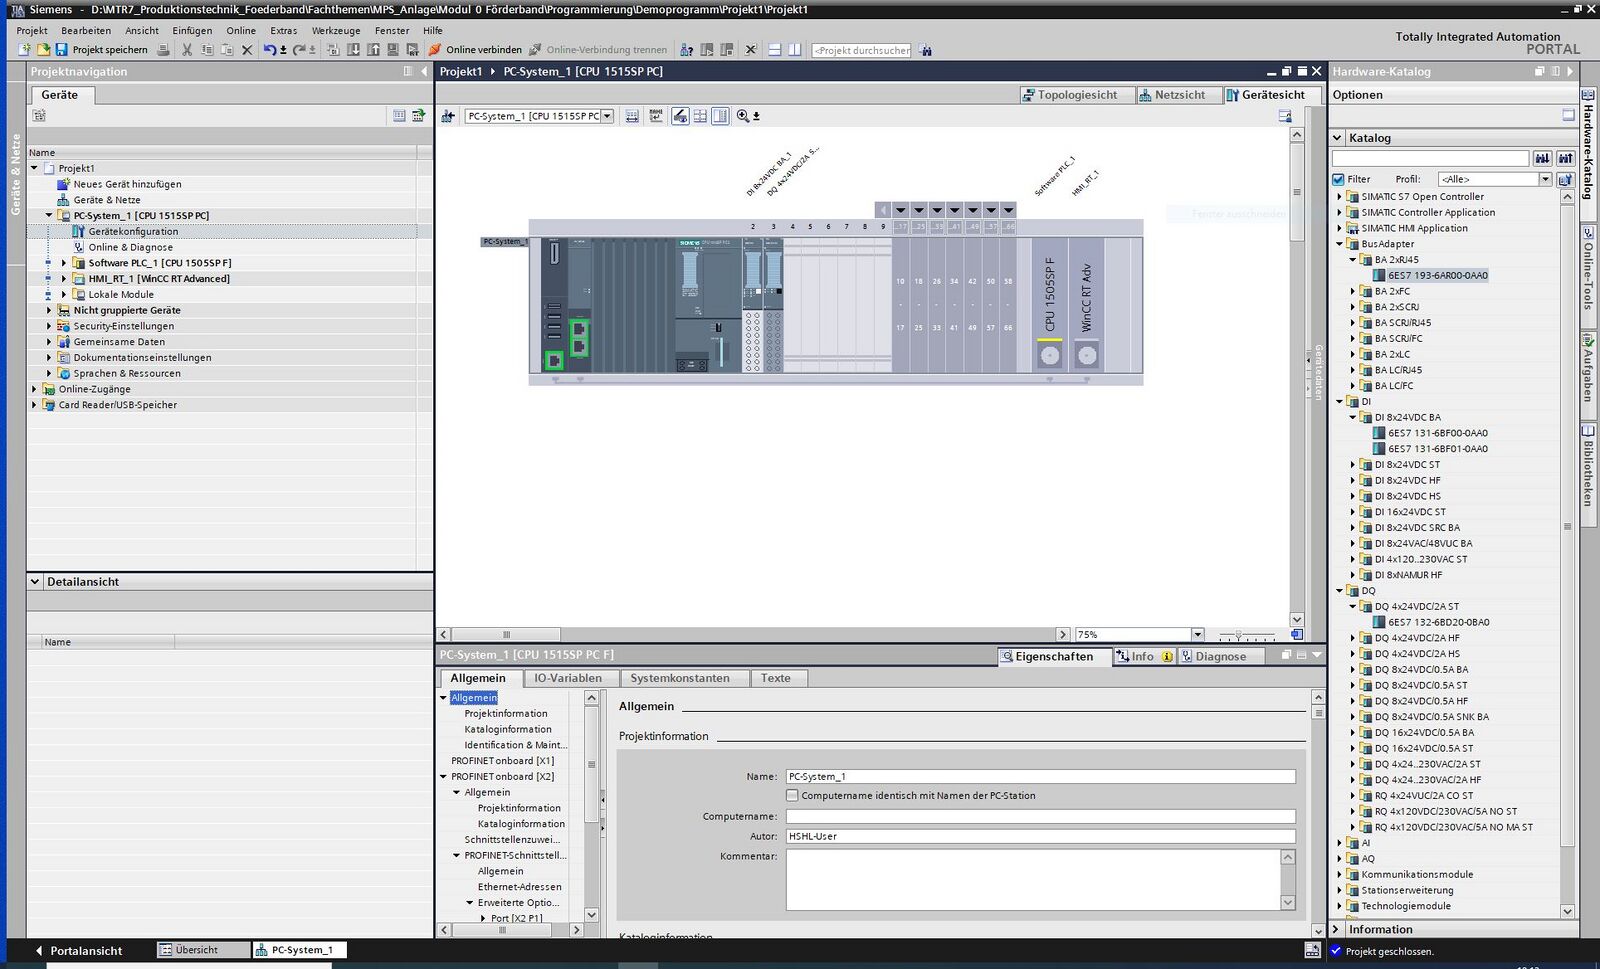Click the Autor input field
The height and width of the screenshot is (969, 1600).
click(1040, 836)
